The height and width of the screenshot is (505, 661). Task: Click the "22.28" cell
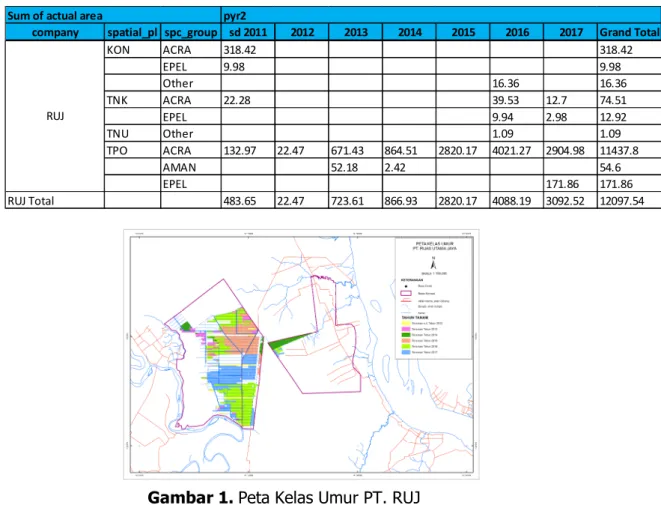coord(248,100)
